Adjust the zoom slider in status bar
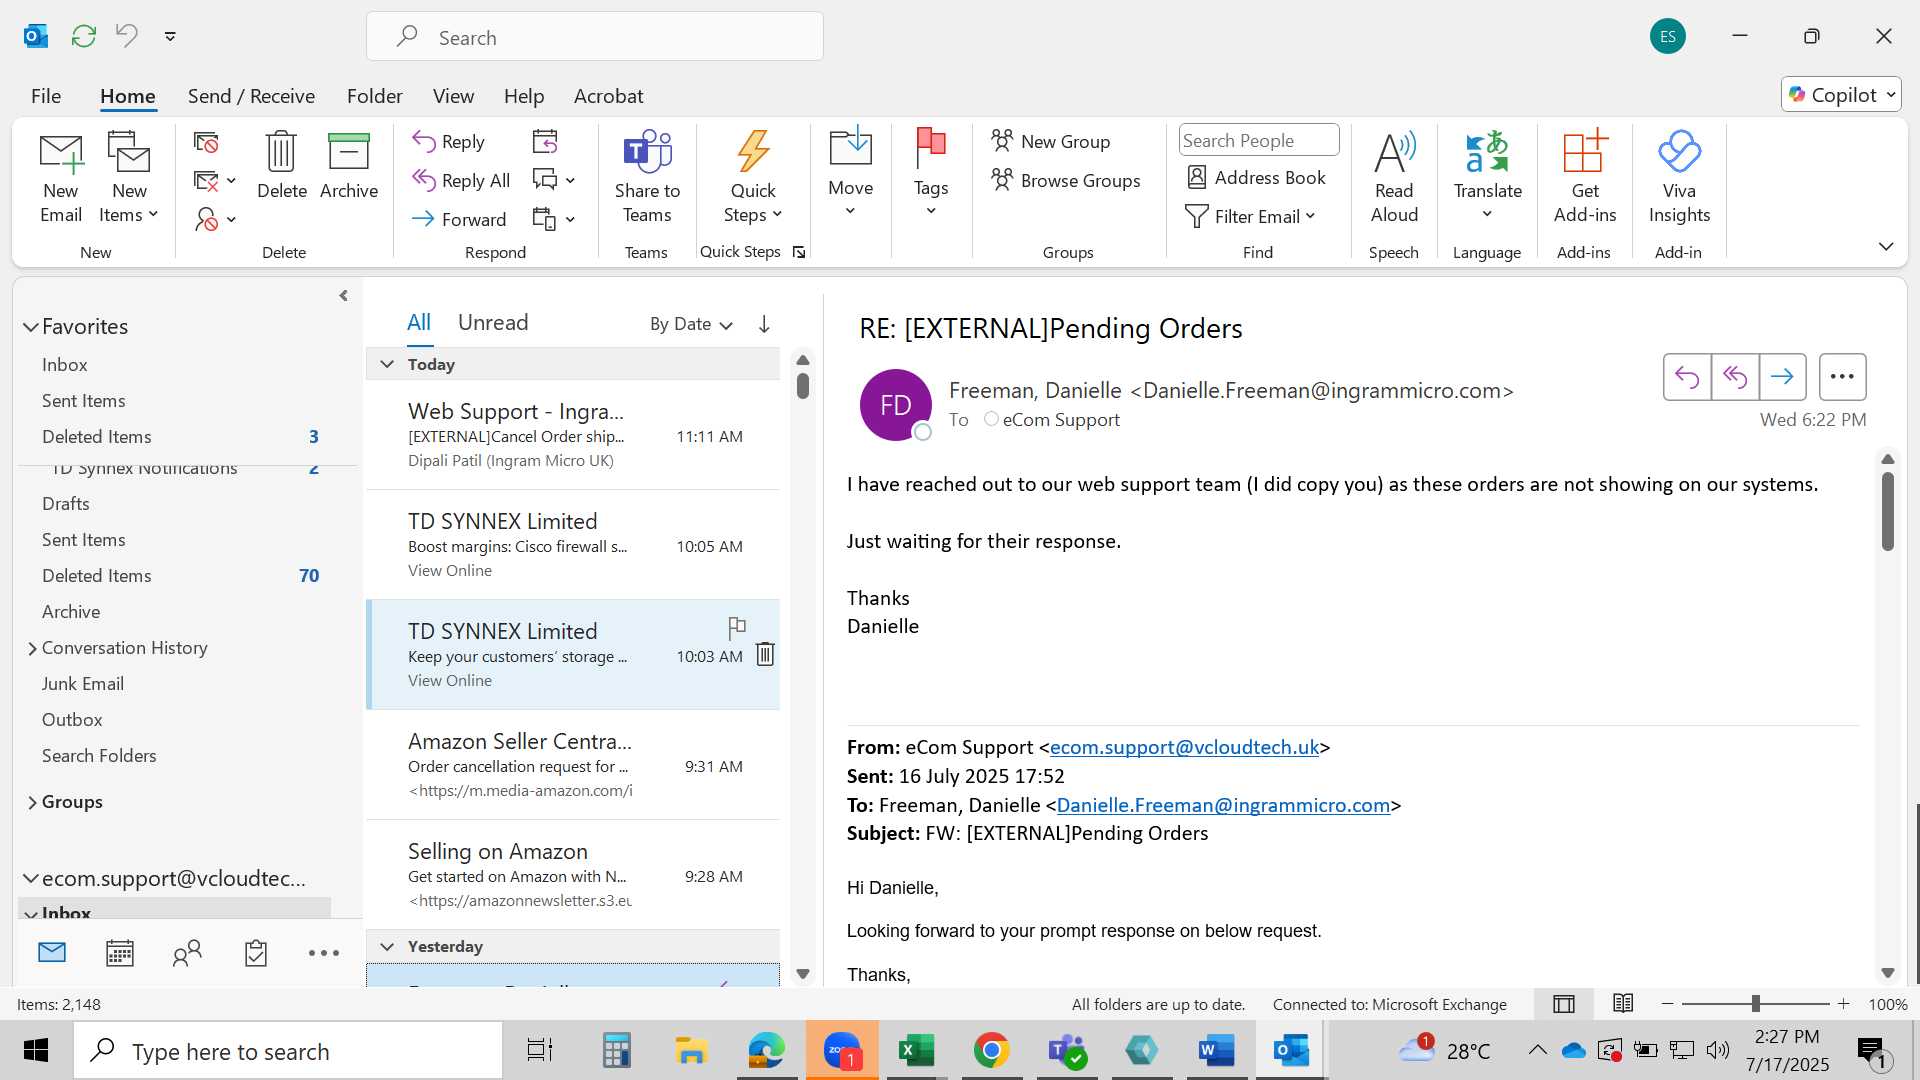 click(1755, 1004)
